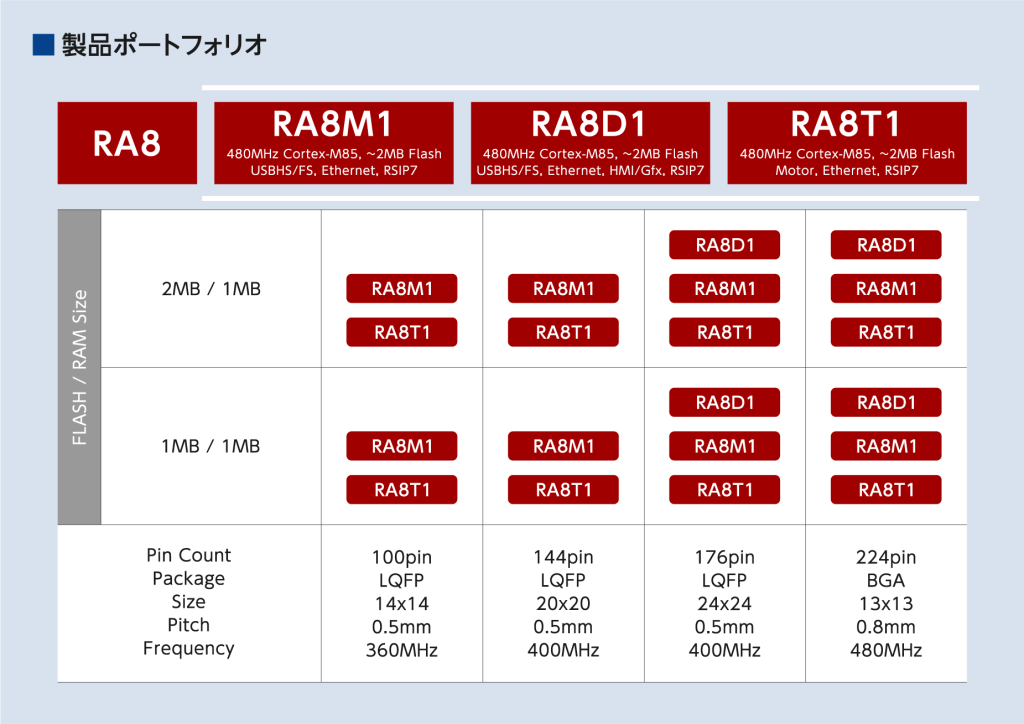Click '0.5mm' pitch under 176pin column
Viewport: 1024px width, 724px height.
click(724, 627)
